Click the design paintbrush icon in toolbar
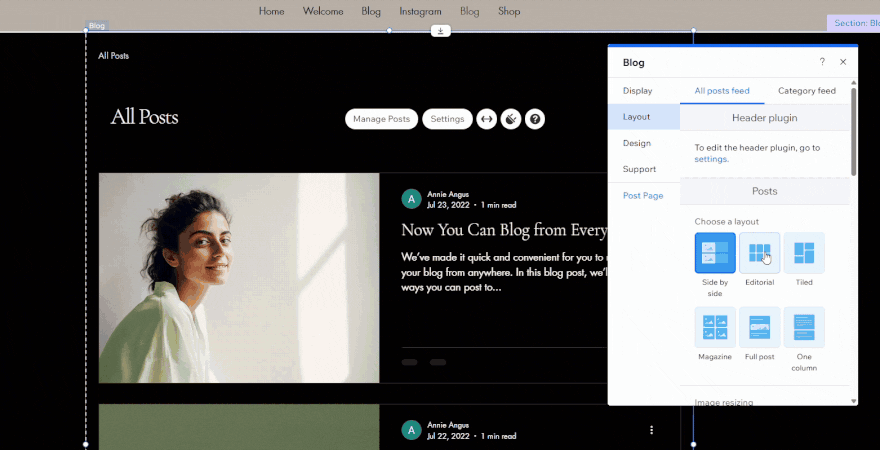 click(511, 119)
